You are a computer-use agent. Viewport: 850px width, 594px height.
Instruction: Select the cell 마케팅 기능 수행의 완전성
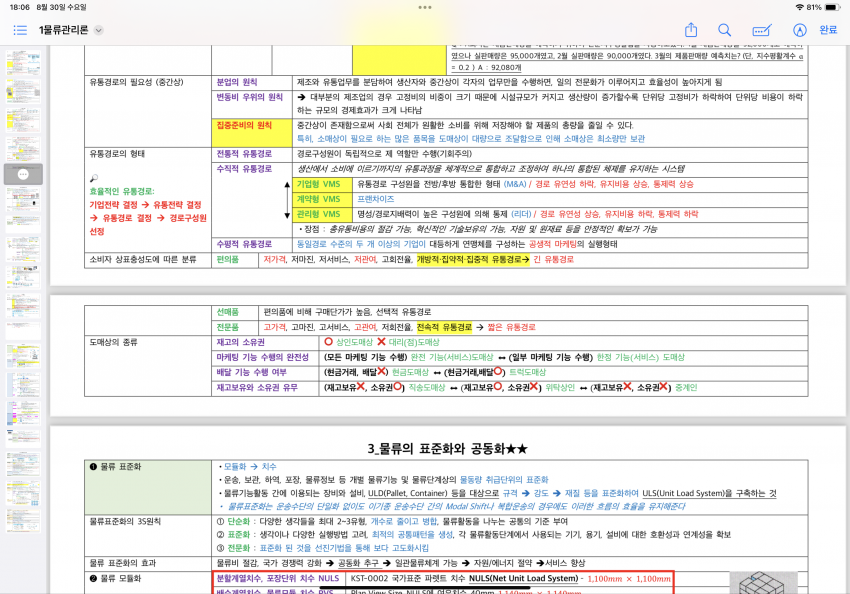262,357
